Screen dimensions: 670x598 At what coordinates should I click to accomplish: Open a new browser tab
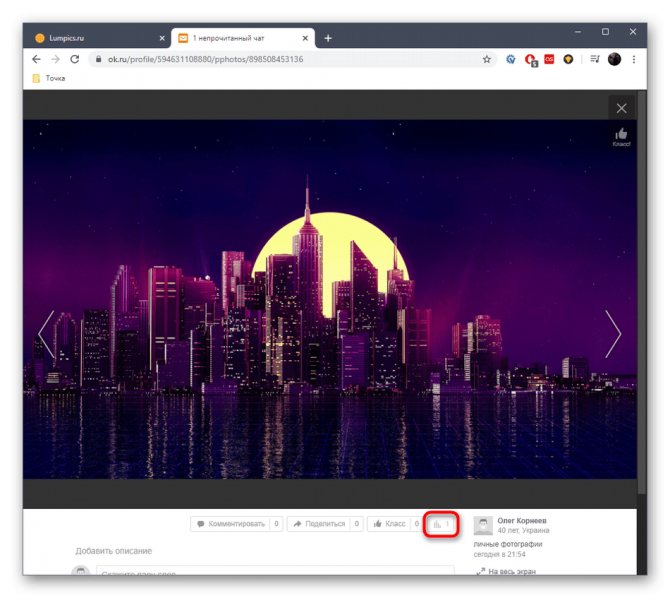[328, 38]
